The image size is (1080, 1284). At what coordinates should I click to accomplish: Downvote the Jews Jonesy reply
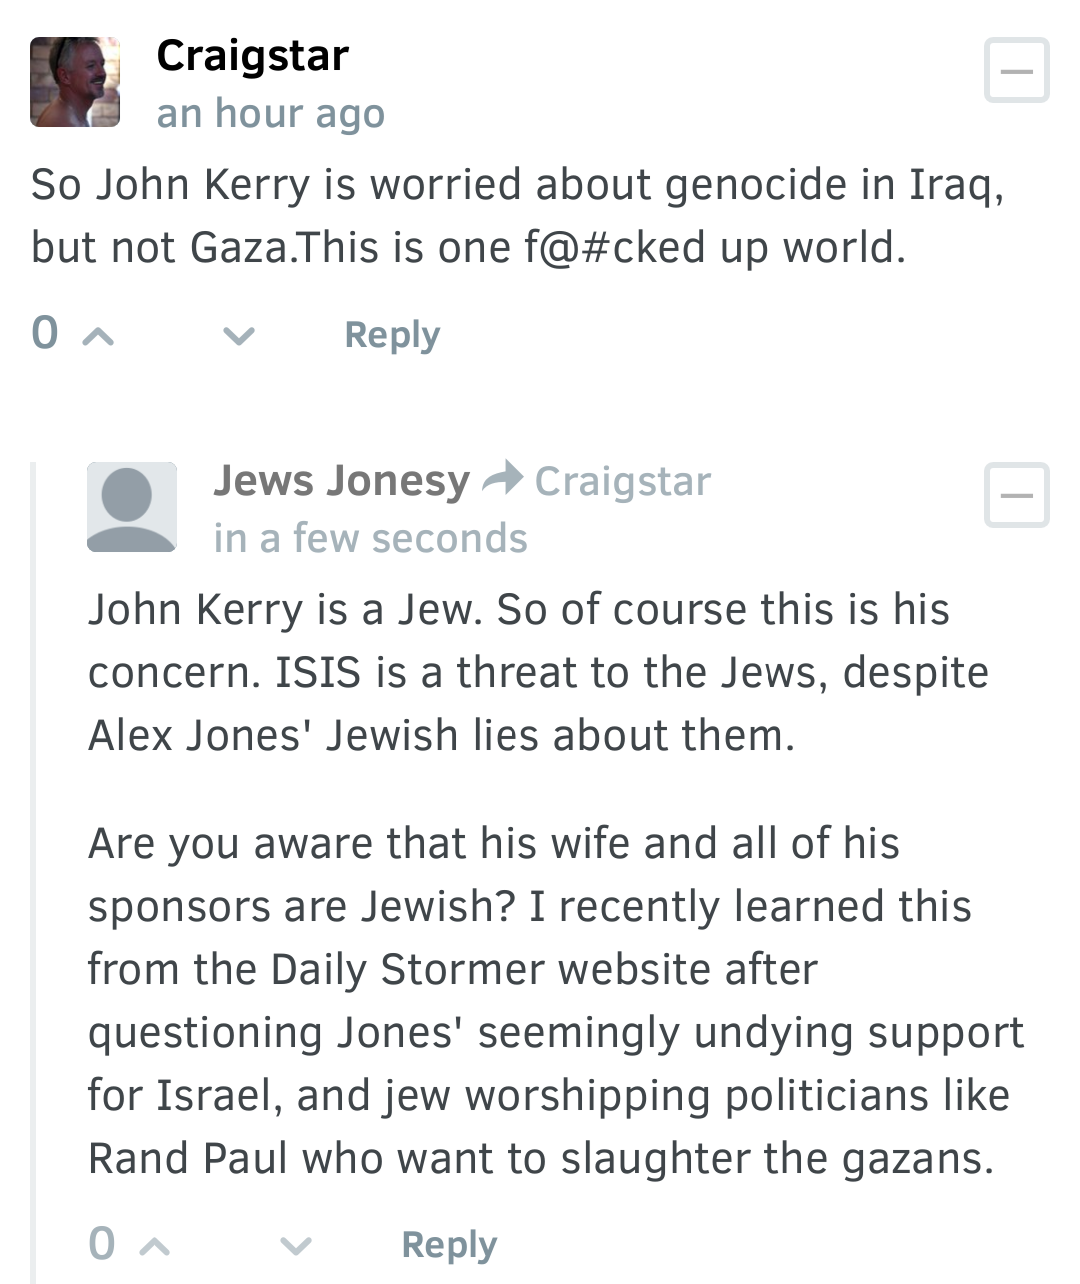[x=295, y=1246]
